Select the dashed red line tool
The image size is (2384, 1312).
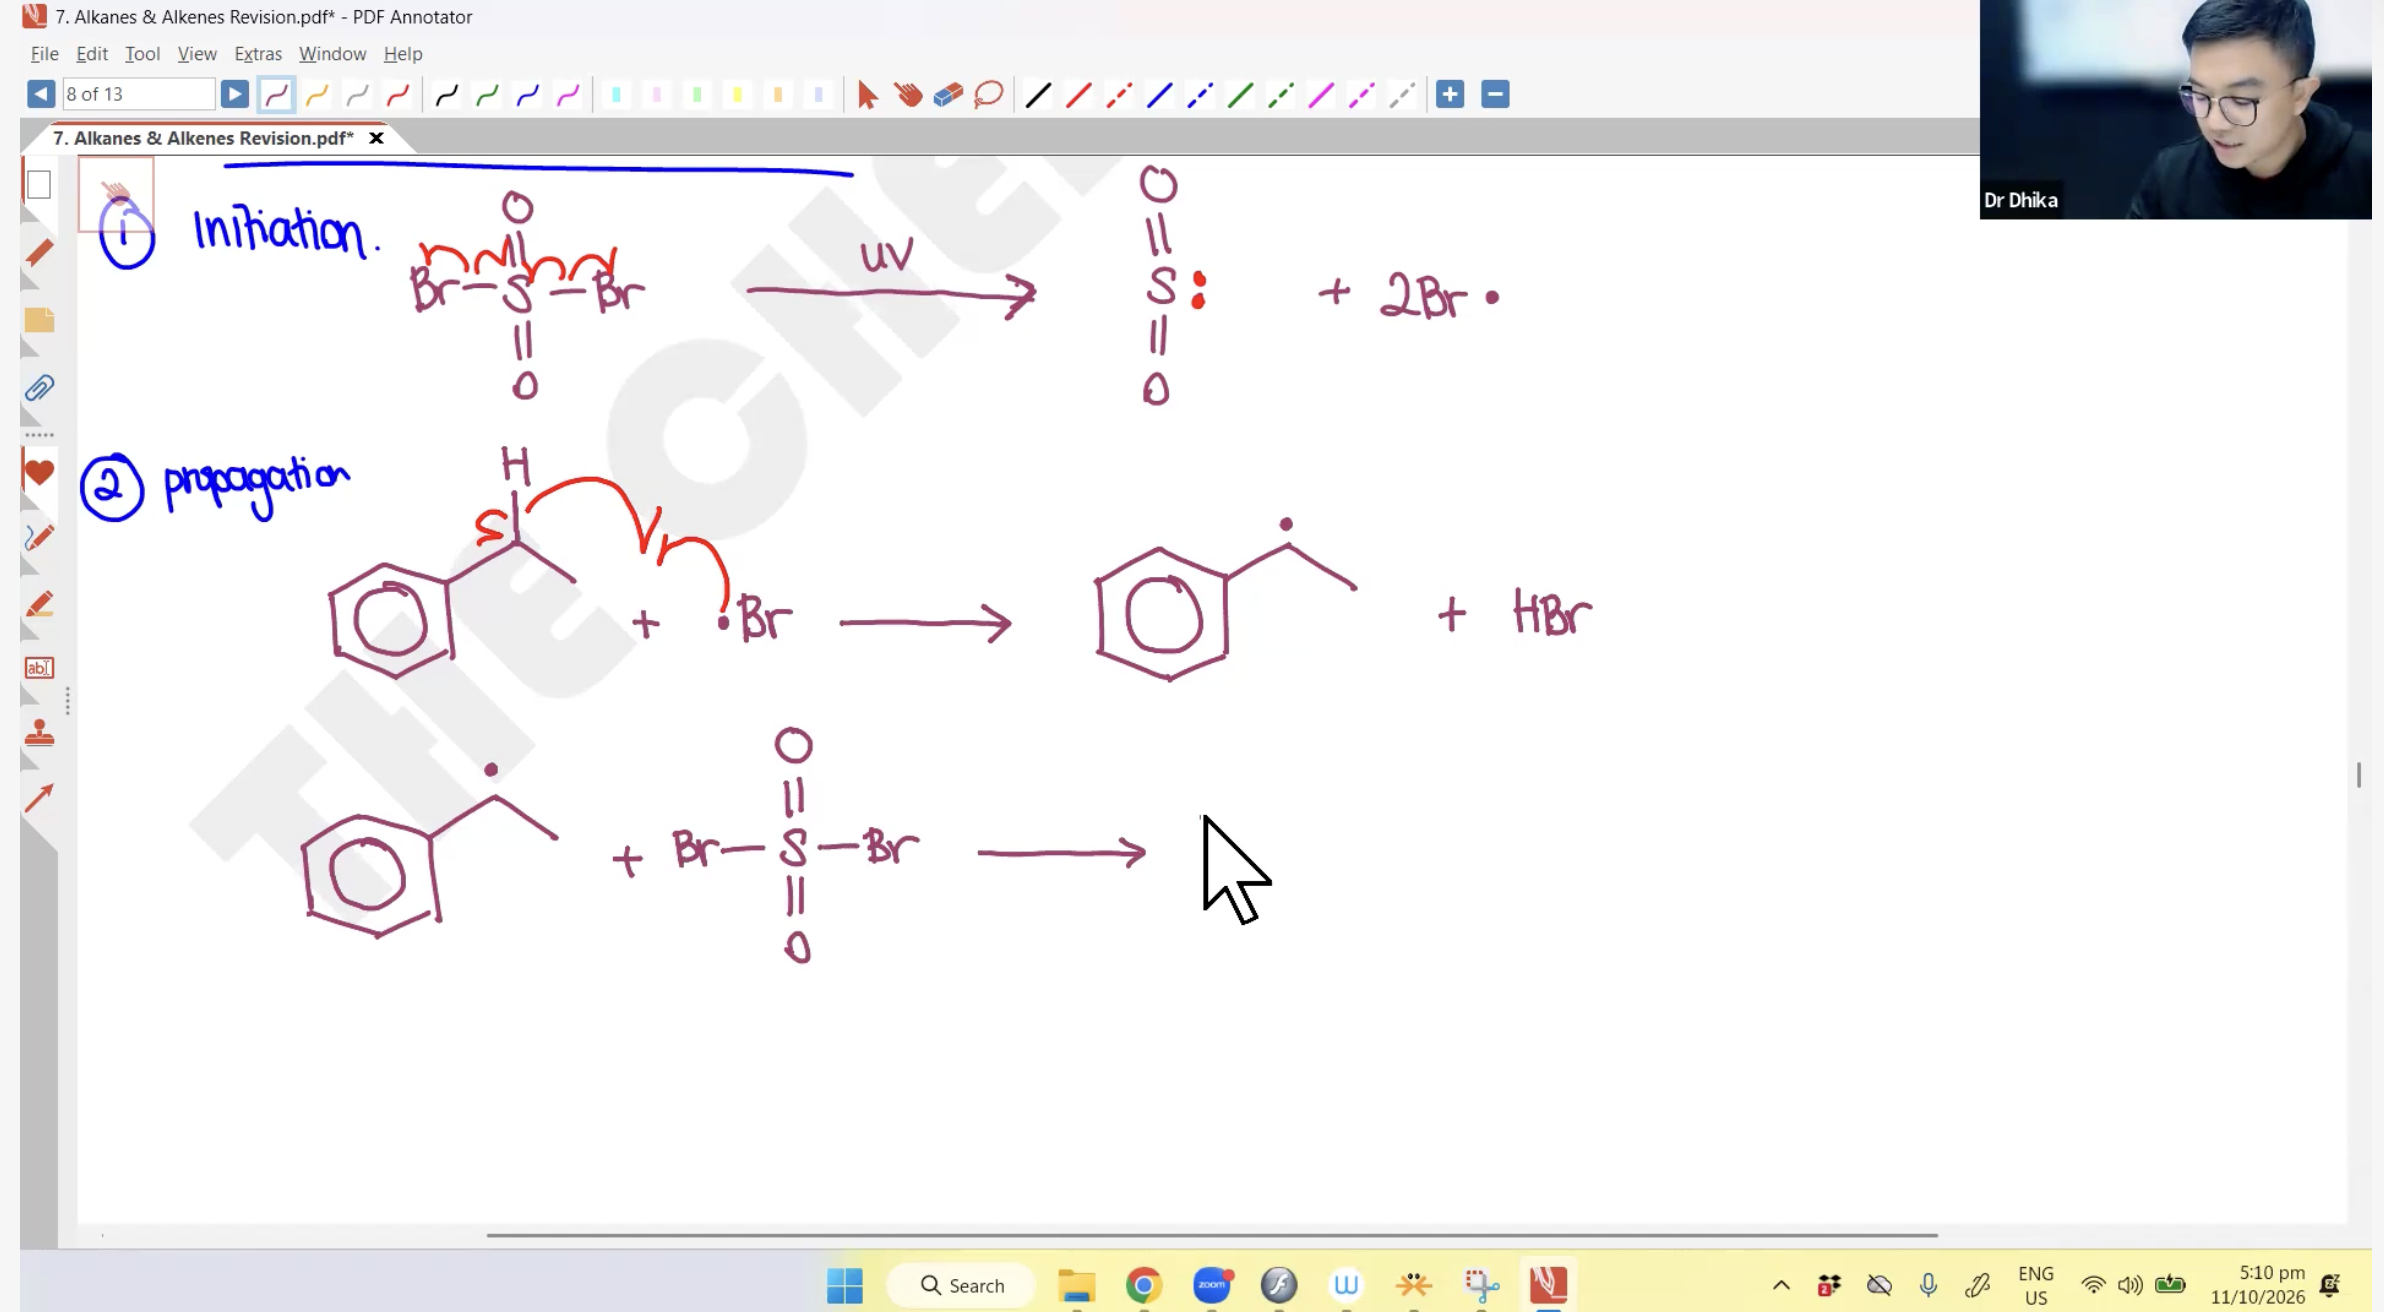point(1119,95)
